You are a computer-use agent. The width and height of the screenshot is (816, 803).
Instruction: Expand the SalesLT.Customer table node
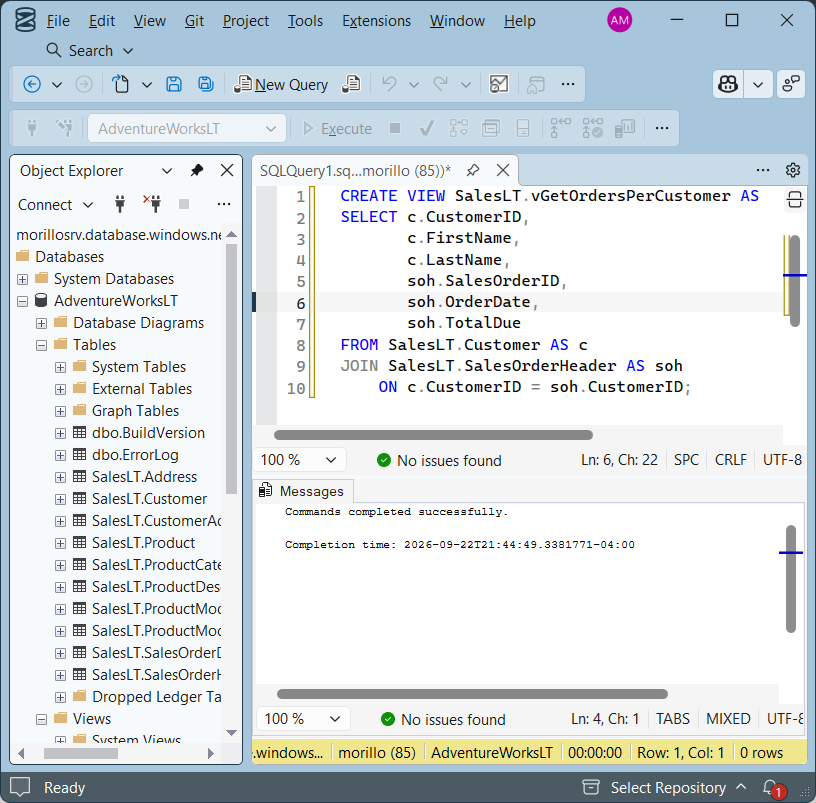pyautogui.click(x=60, y=499)
